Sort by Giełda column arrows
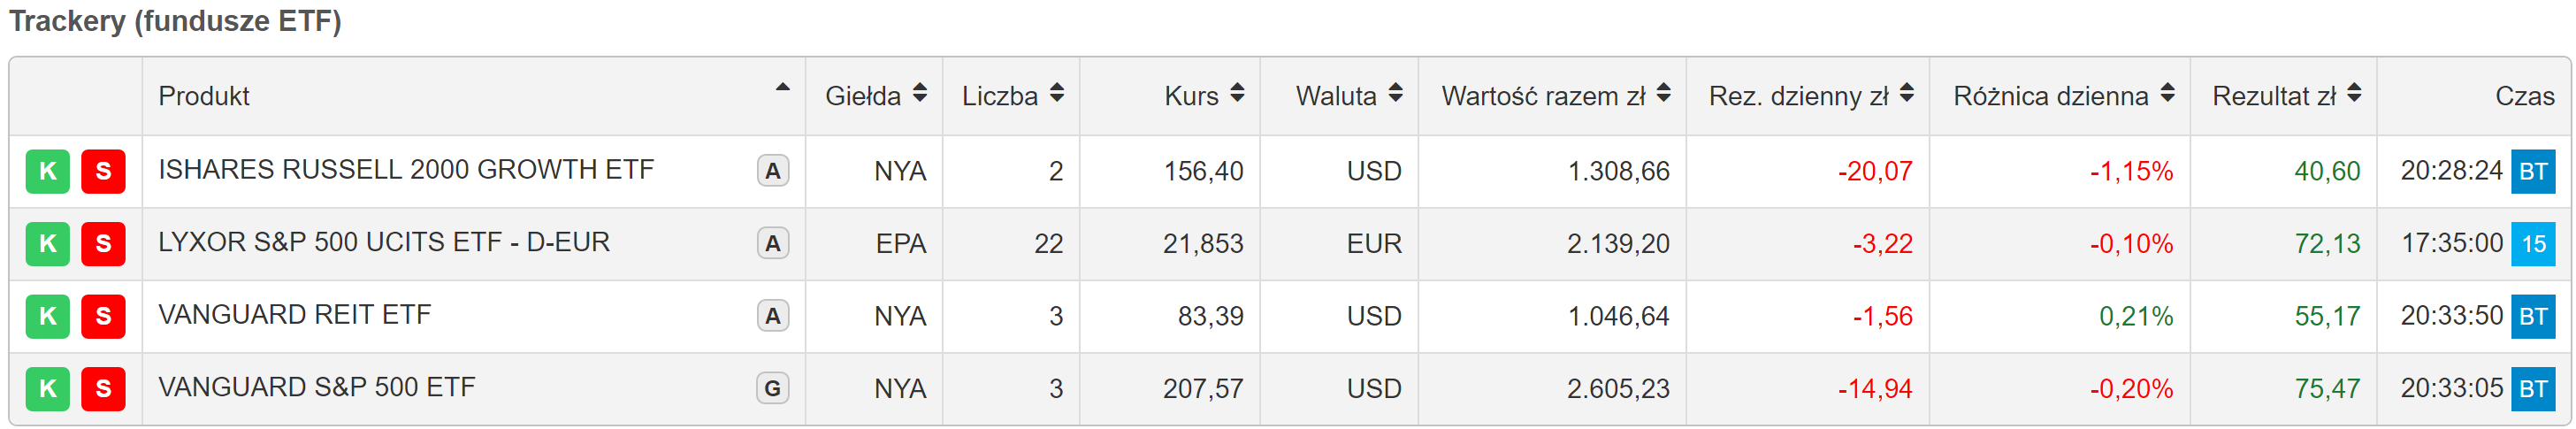Image resolution: width=2576 pixels, height=429 pixels. 919,94
